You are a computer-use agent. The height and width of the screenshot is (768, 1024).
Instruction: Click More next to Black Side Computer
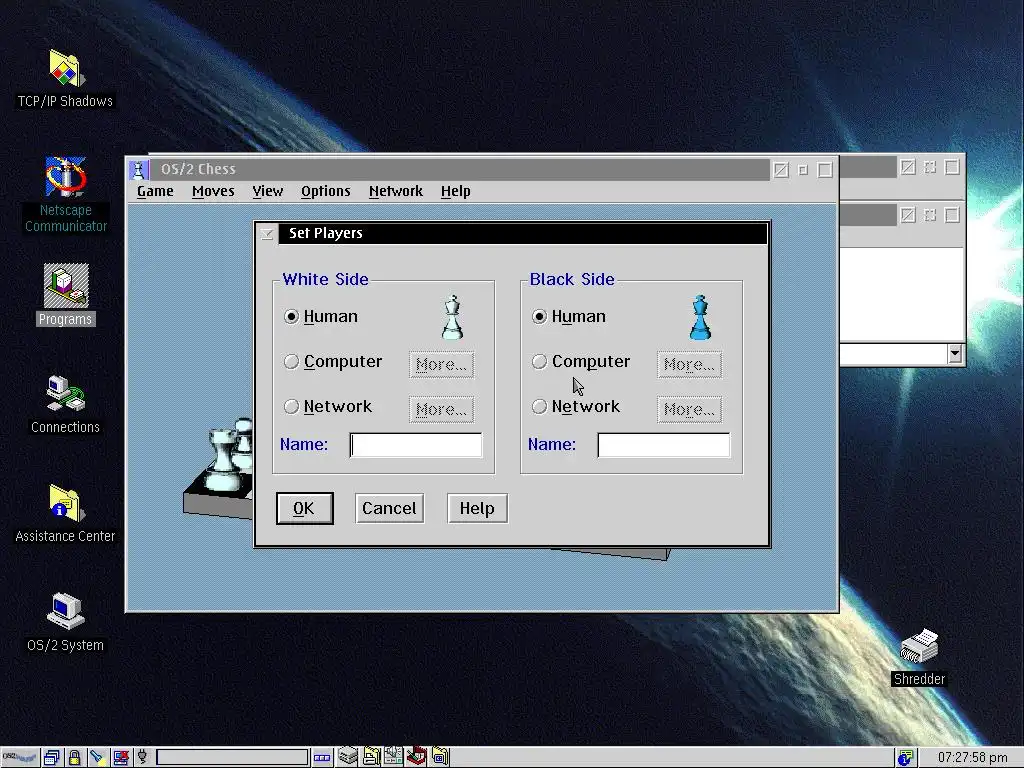click(x=690, y=364)
